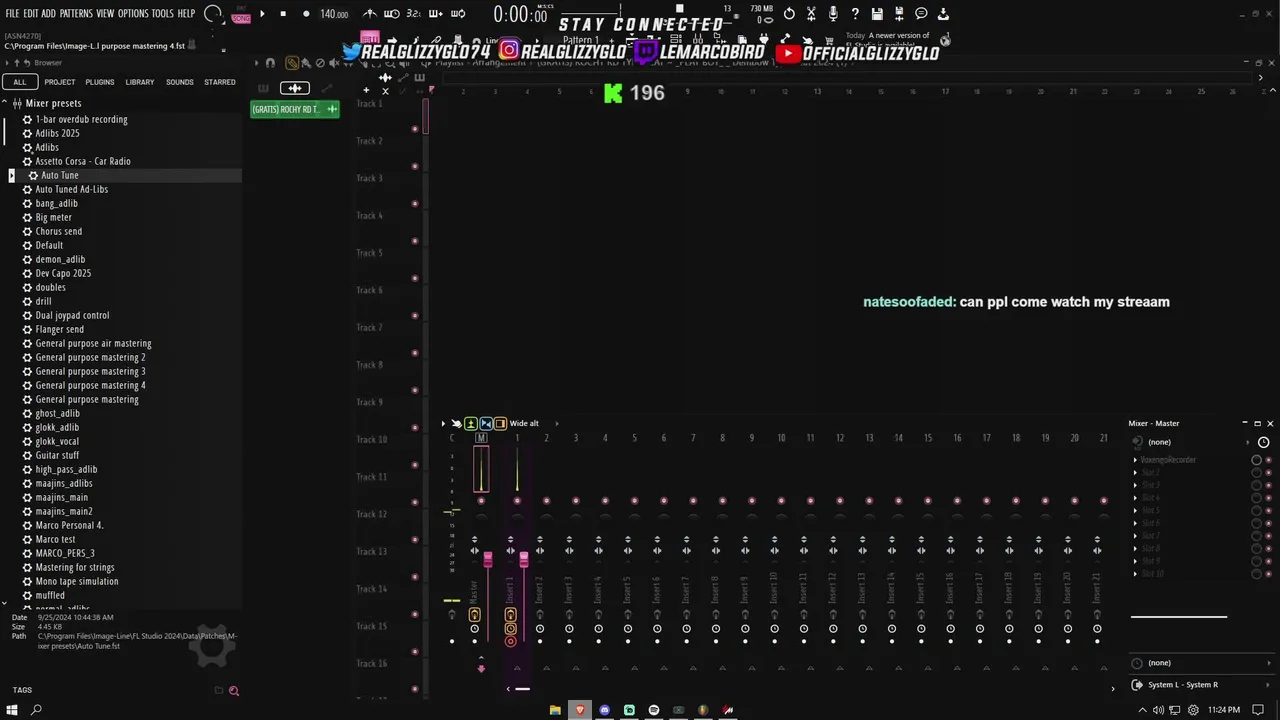Toggle the metronome icon
The height and width of the screenshot is (720, 1280).
(x=370, y=14)
